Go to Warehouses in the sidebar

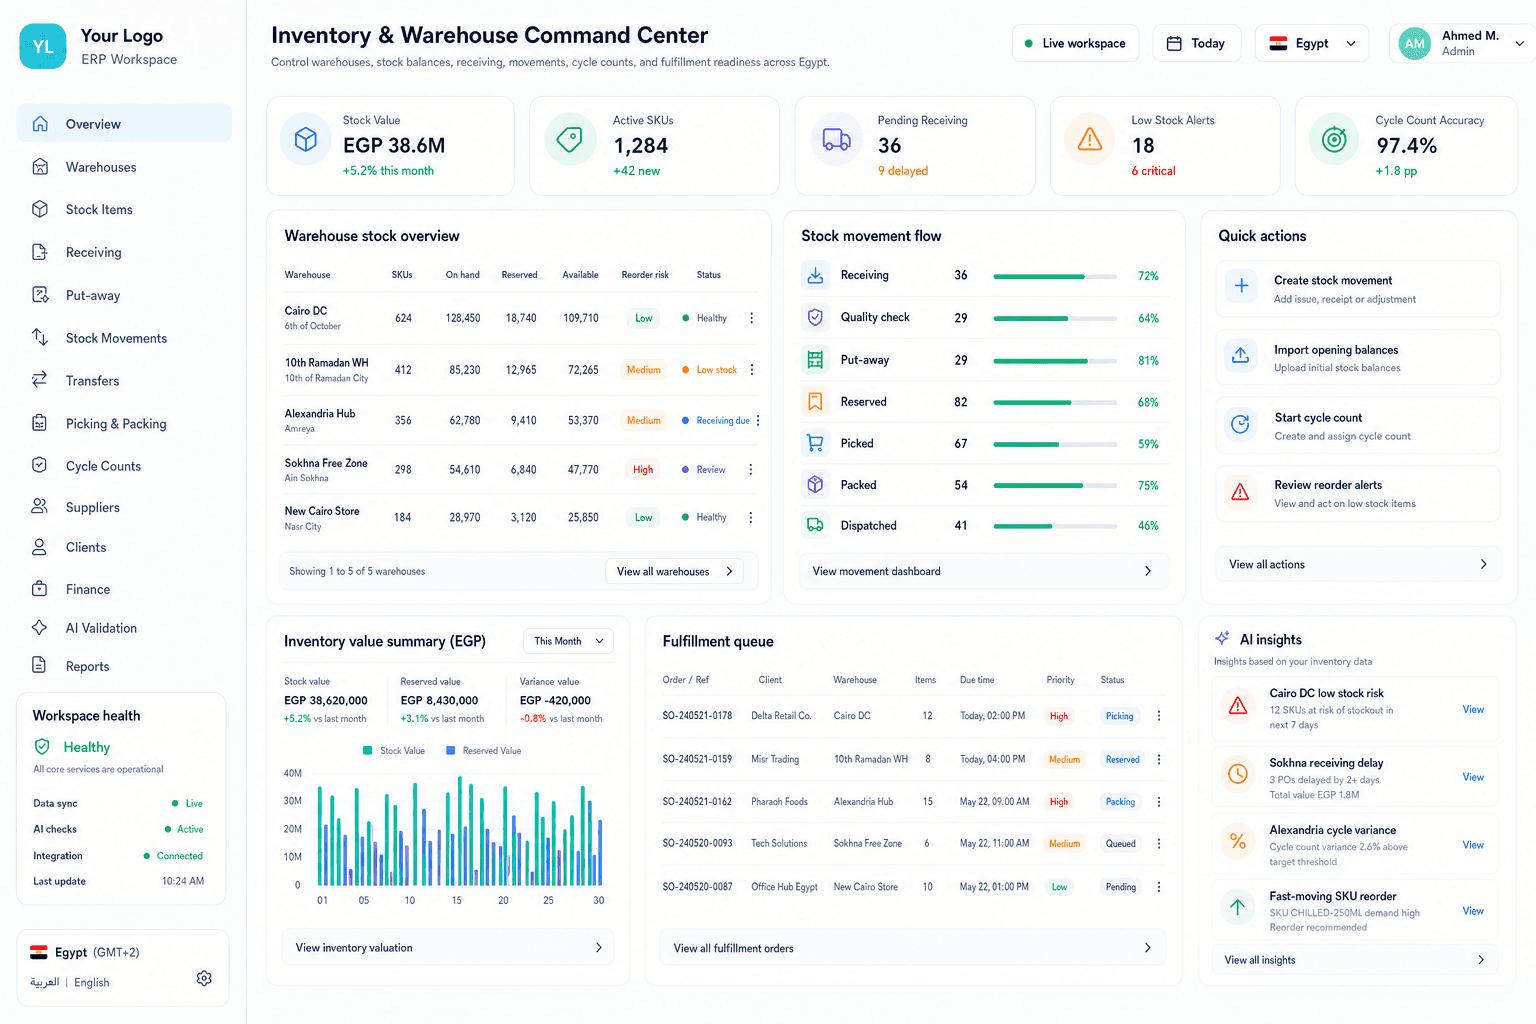124,167
